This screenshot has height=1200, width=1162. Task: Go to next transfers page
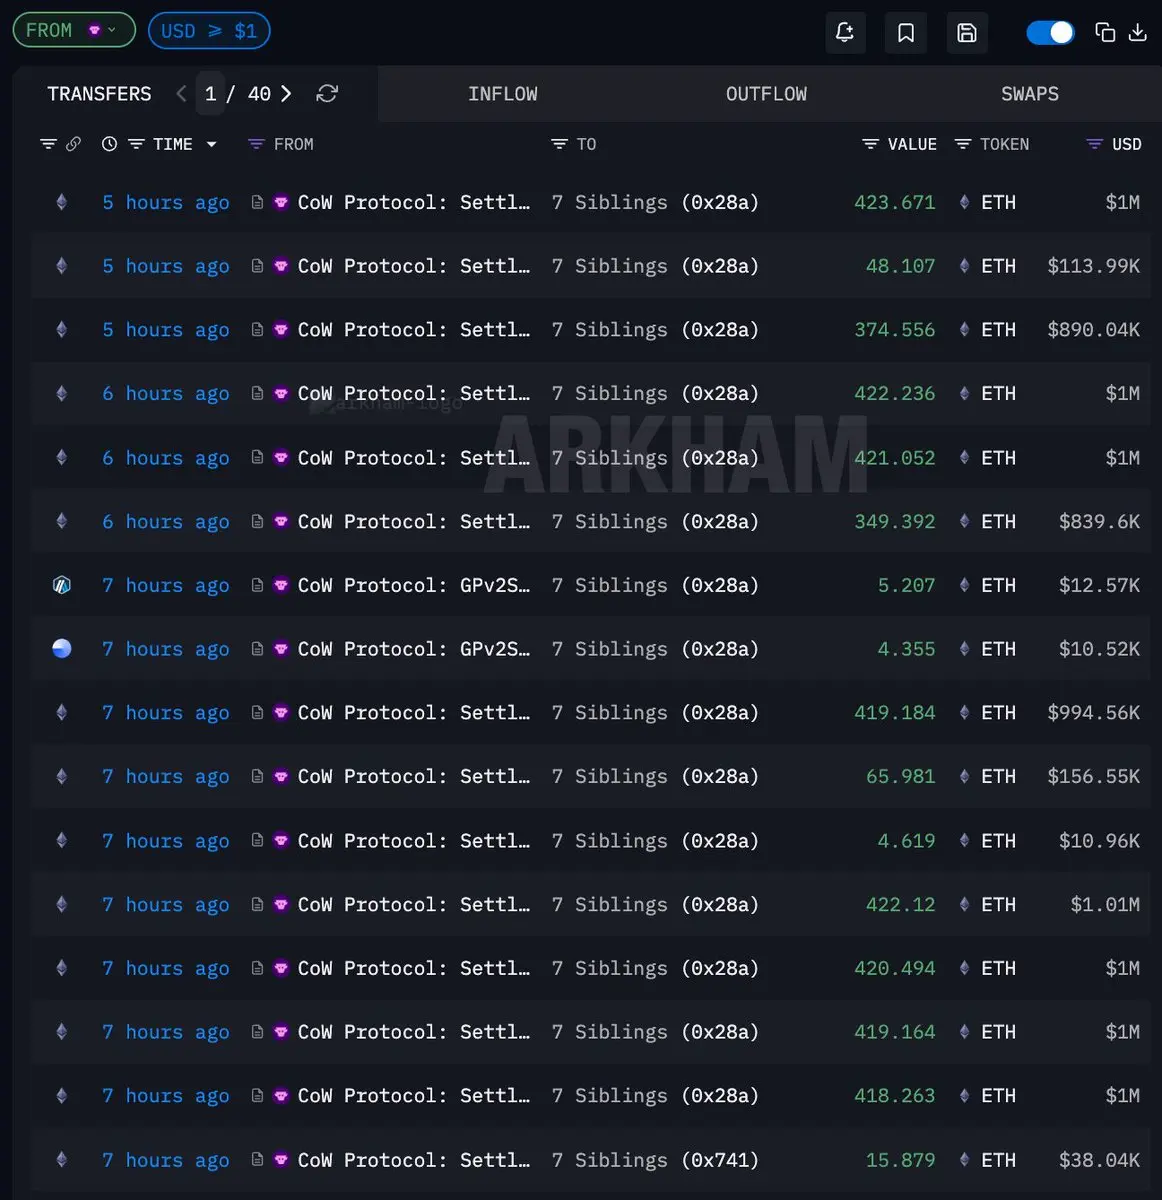(x=286, y=93)
